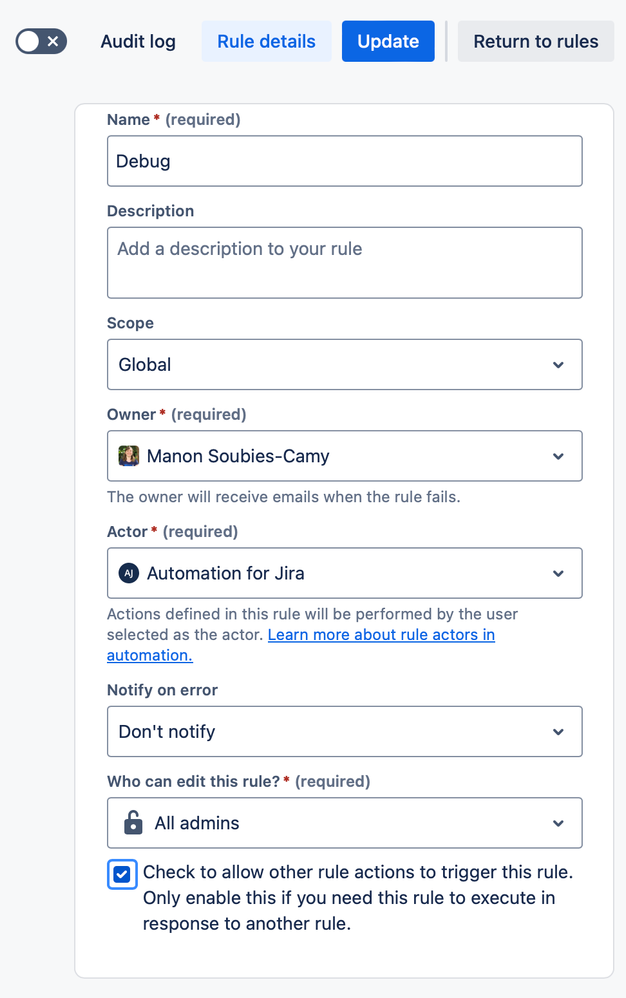Click Return to rules
The width and height of the screenshot is (626, 998).
coord(535,41)
